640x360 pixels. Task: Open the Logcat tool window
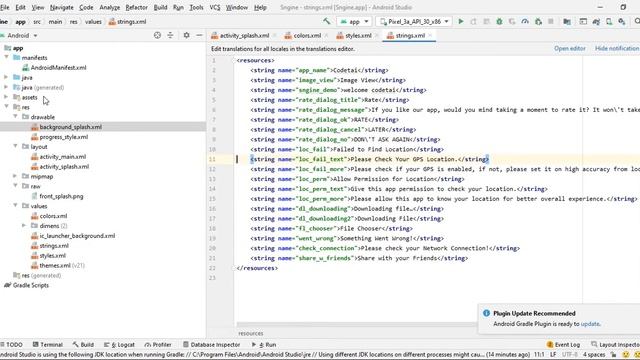click(119, 344)
